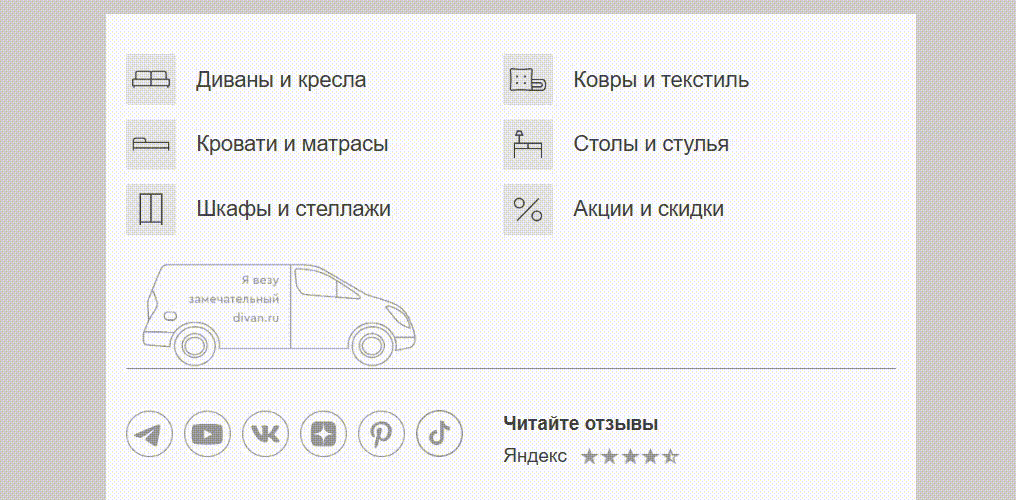Open Яндекс reviews link
Screen dimensions: 1016x500
(535, 456)
